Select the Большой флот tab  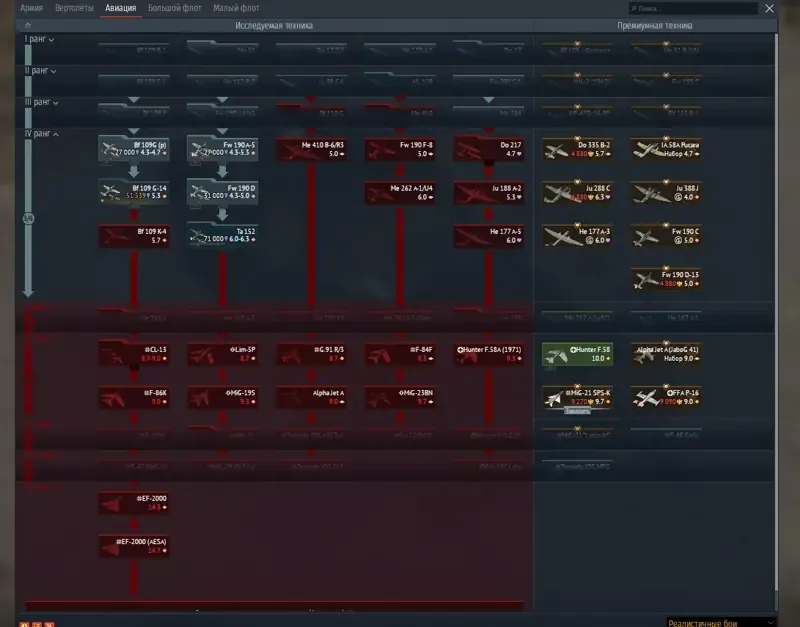click(174, 8)
